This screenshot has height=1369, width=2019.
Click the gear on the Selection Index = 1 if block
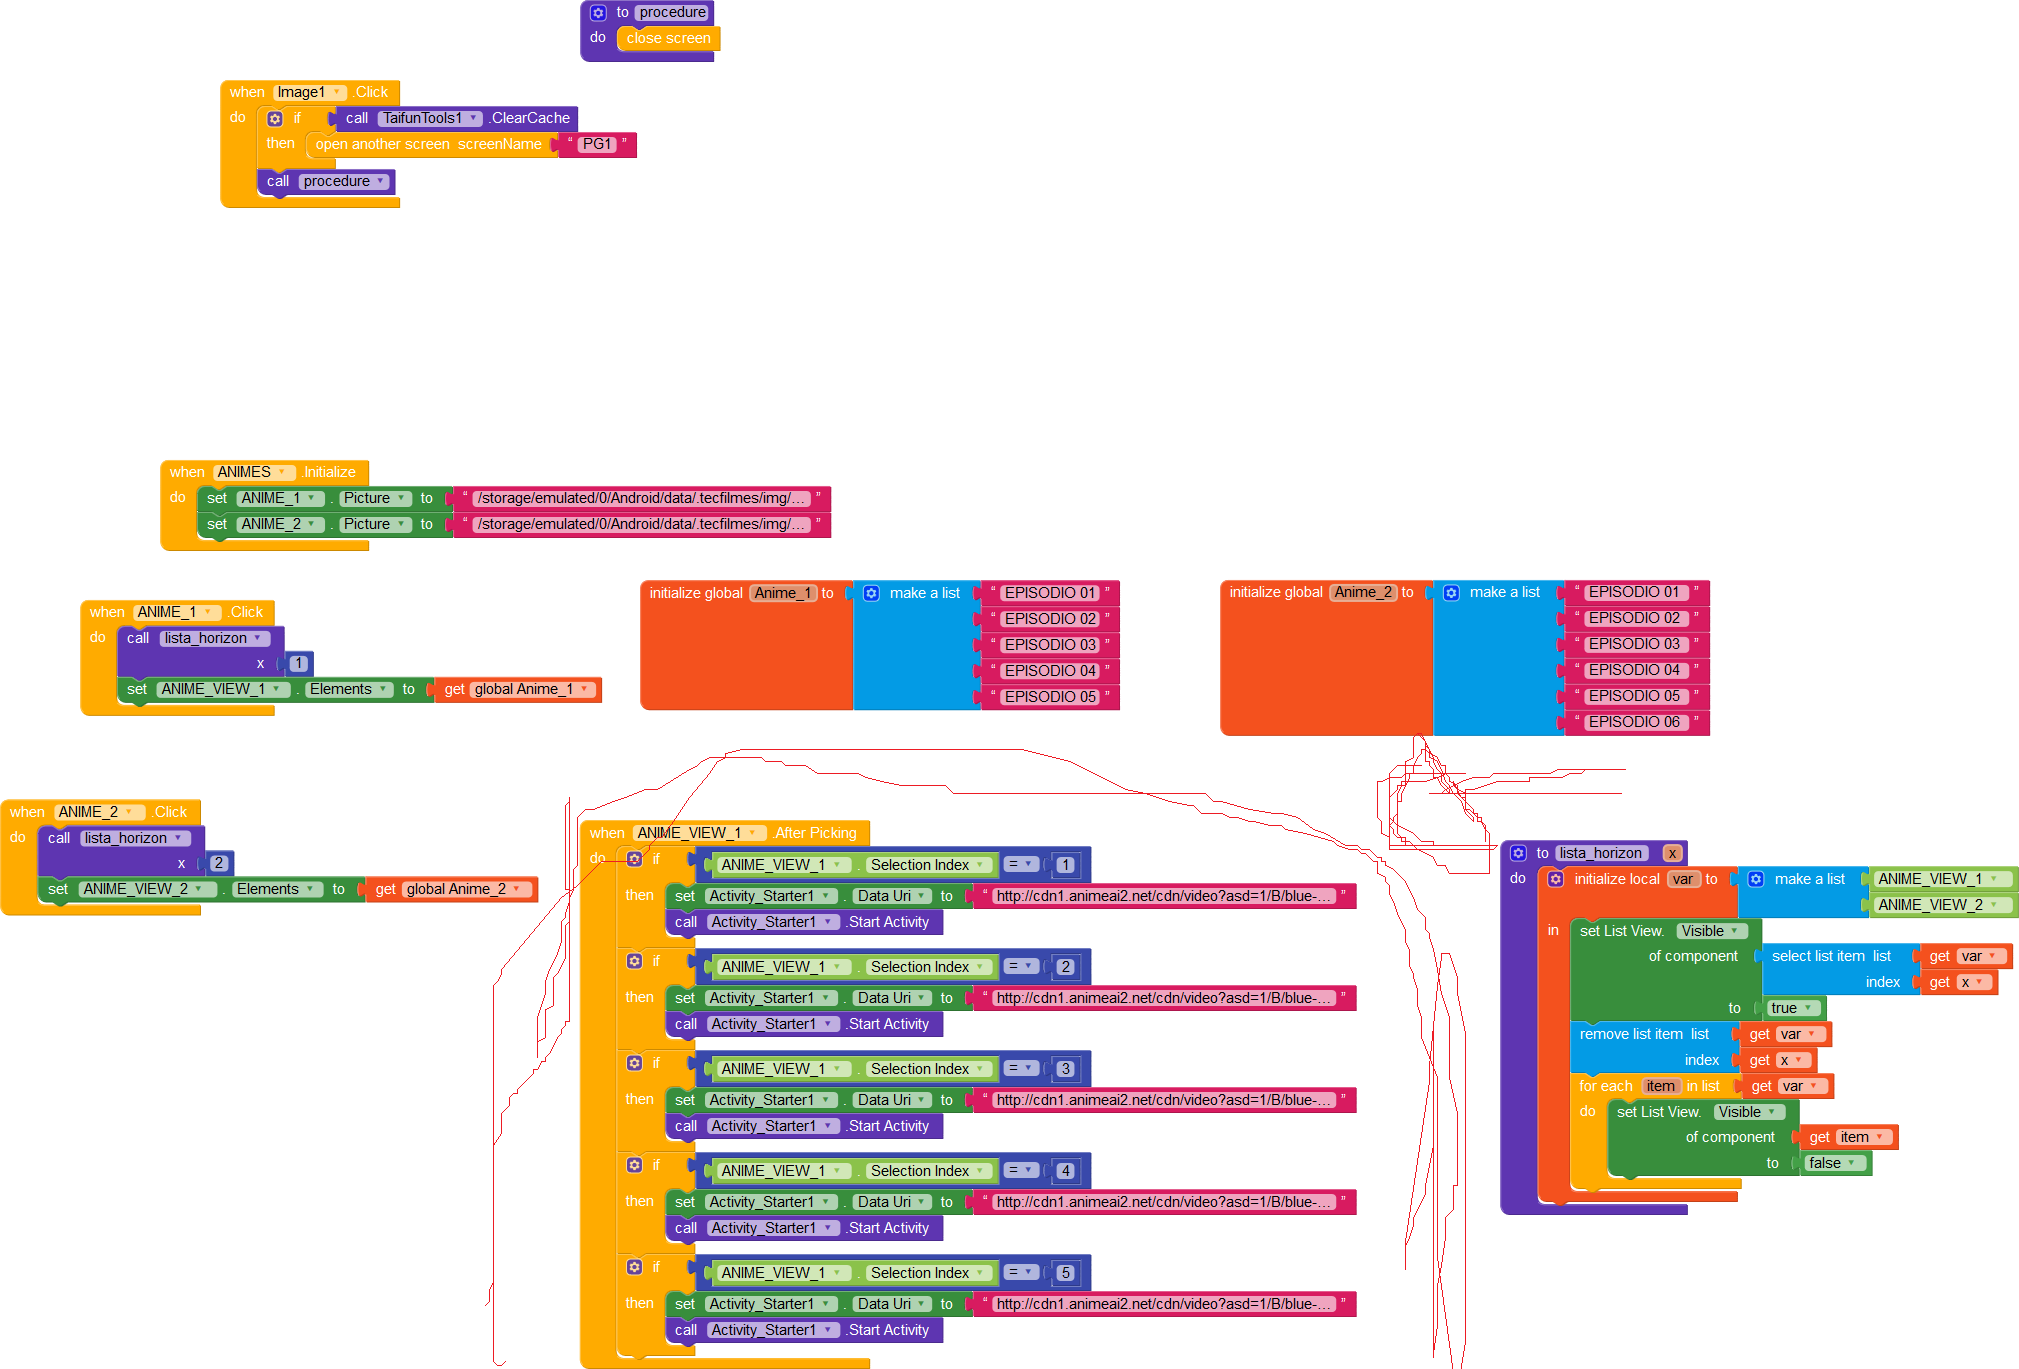634,859
